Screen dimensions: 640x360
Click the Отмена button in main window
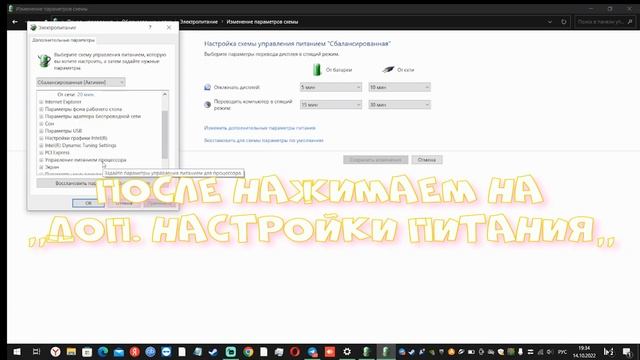(x=427, y=160)
